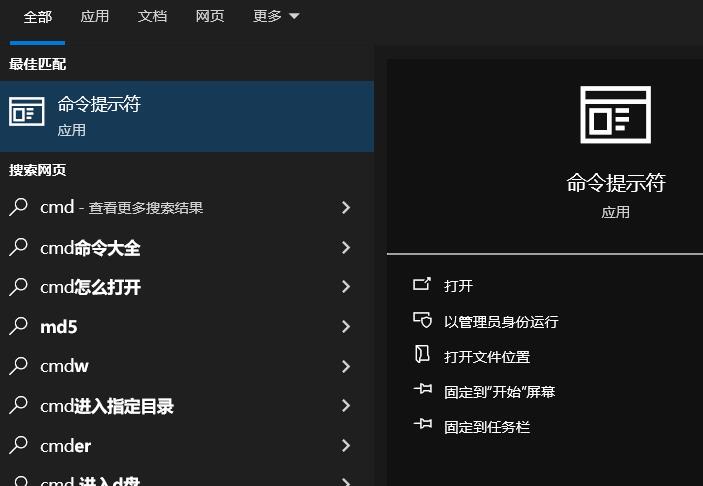703x486 pixels.
Task: Expand the cmd命令大全 chevron arrow
Action: click(x=346, y=247)
